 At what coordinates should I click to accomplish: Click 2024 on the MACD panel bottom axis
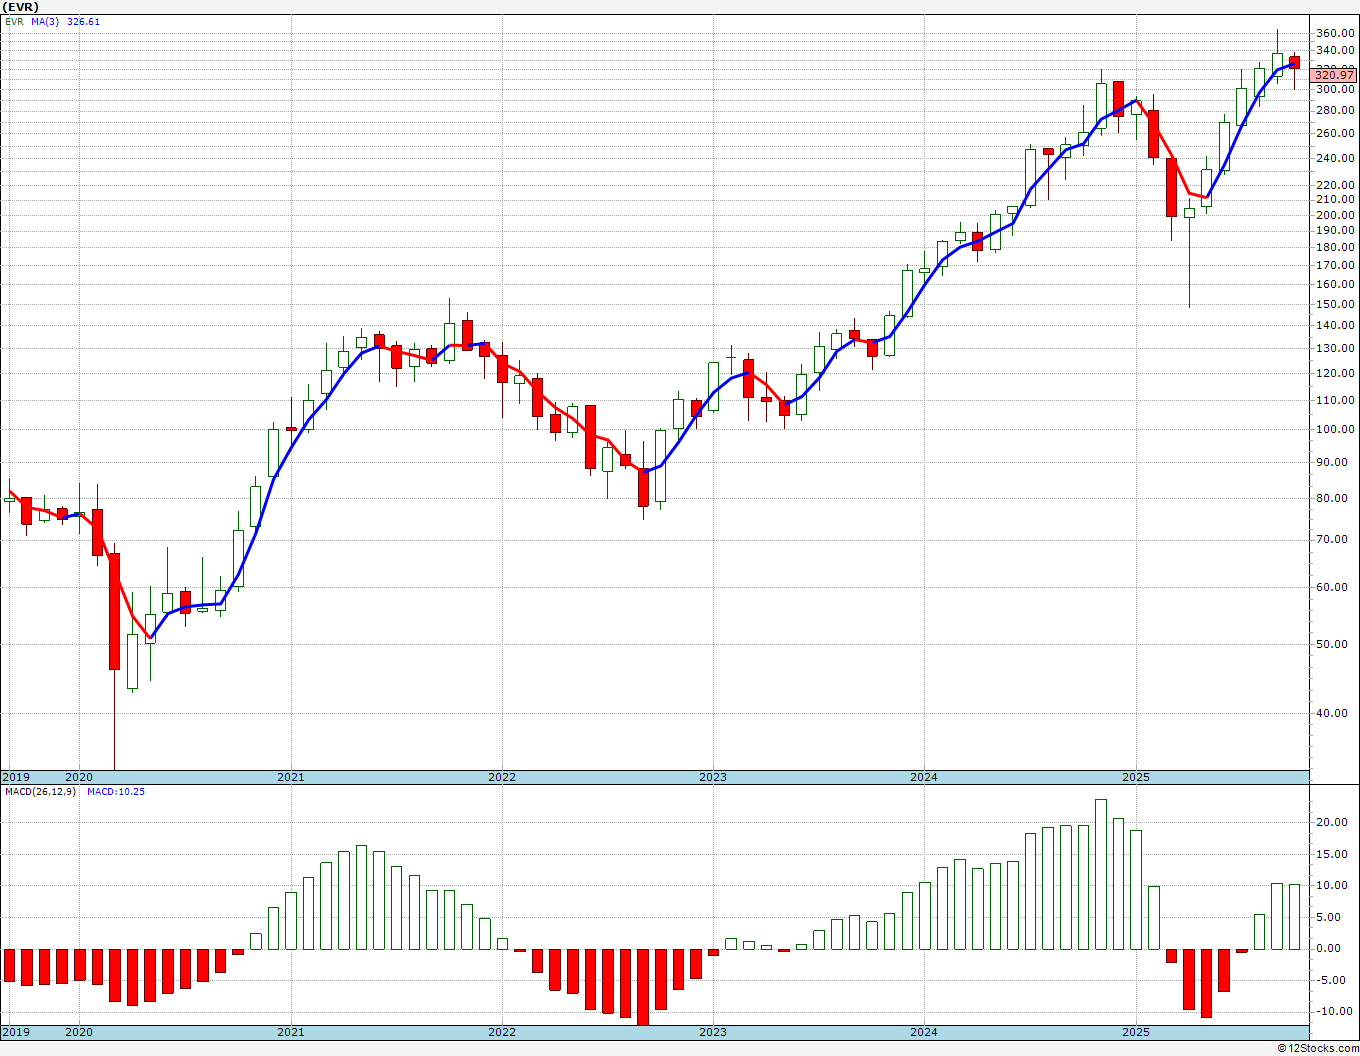[x=924, y=1032]
